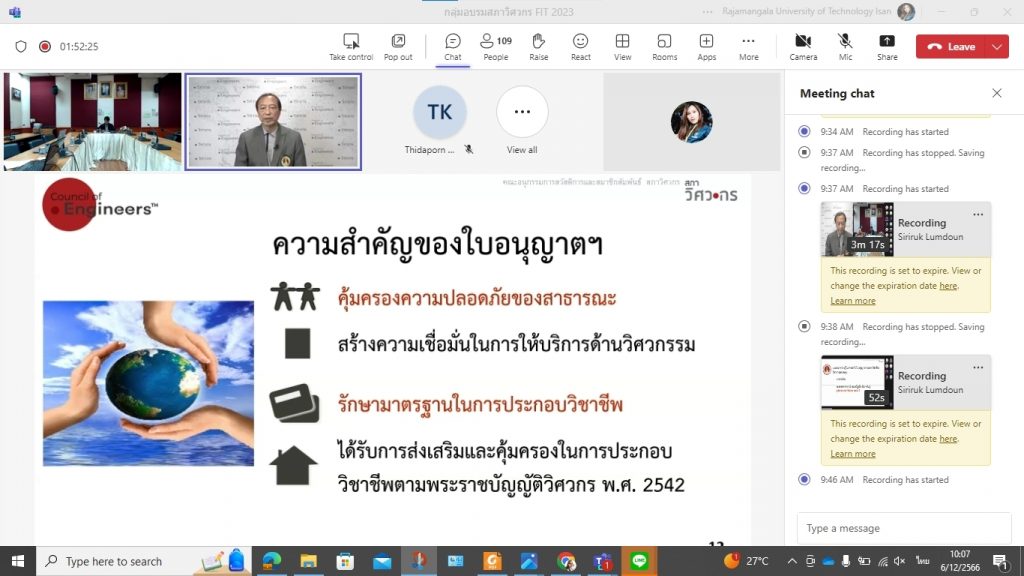Start sharing with the Share icon
The image size is (1024, 576).
pyautogui.click(x=887, y=46)
